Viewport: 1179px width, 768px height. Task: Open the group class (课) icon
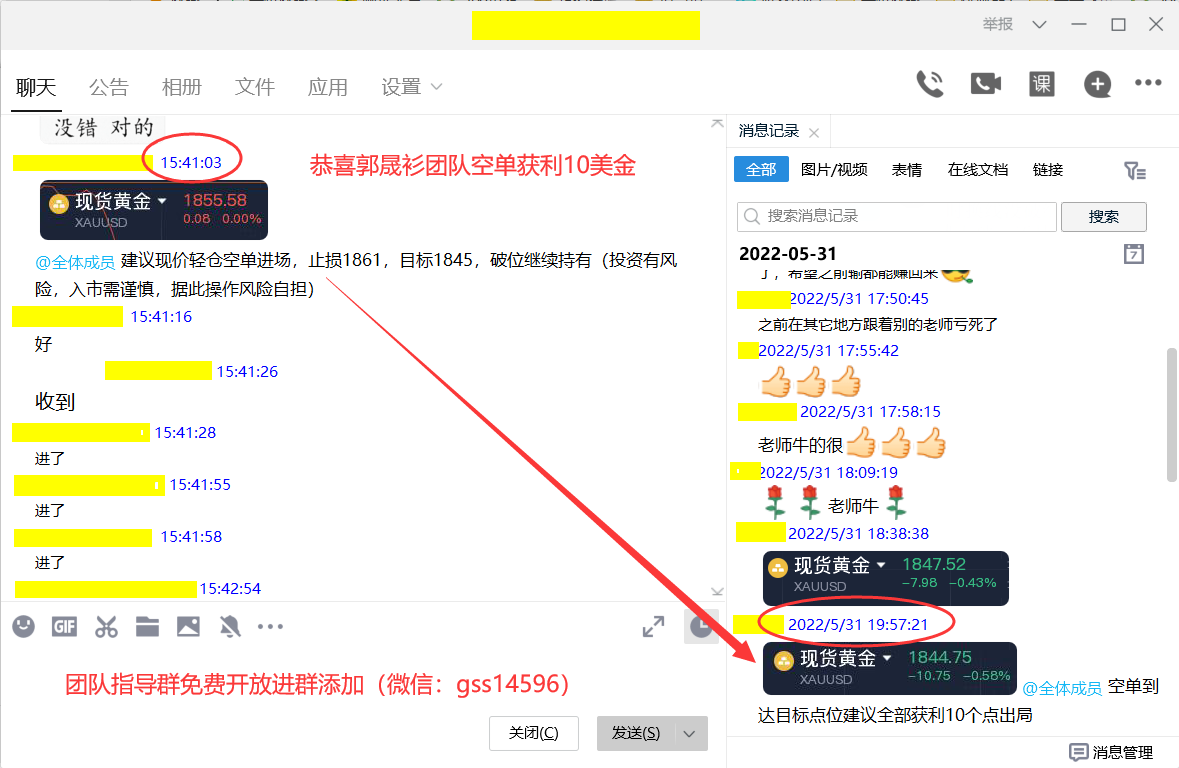1041,83
